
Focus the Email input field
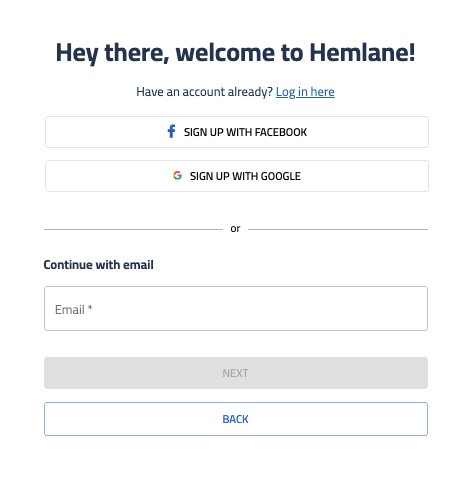pos(236,308)
